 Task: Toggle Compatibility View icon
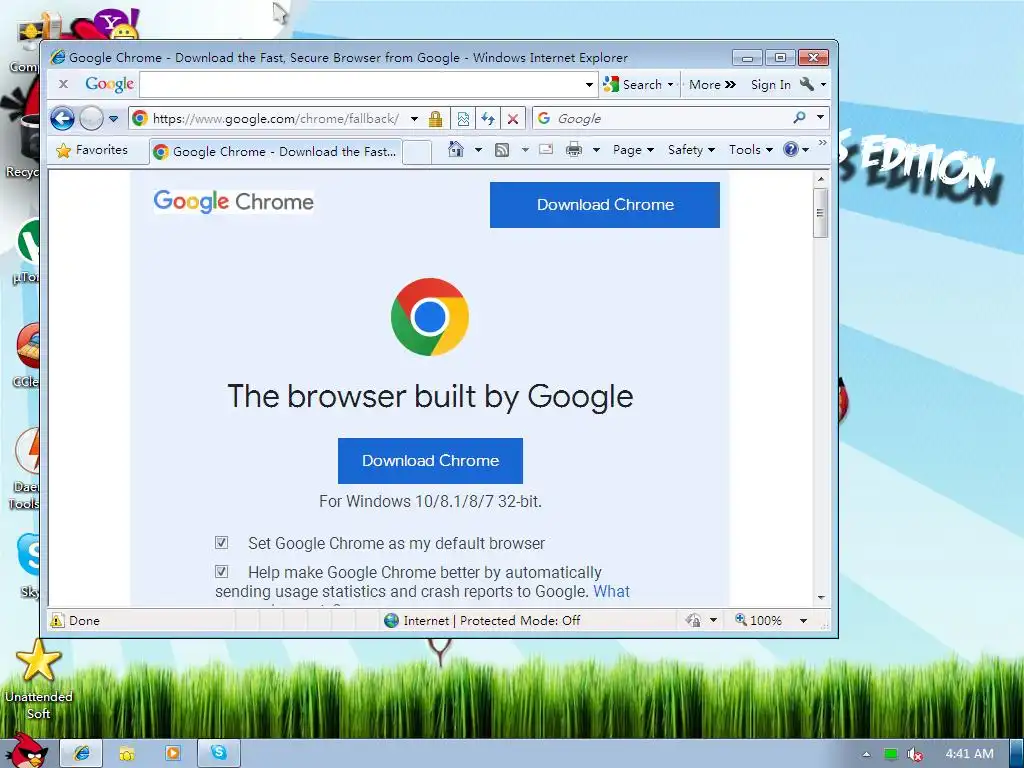pyautogui.click(x=463, y=118)
